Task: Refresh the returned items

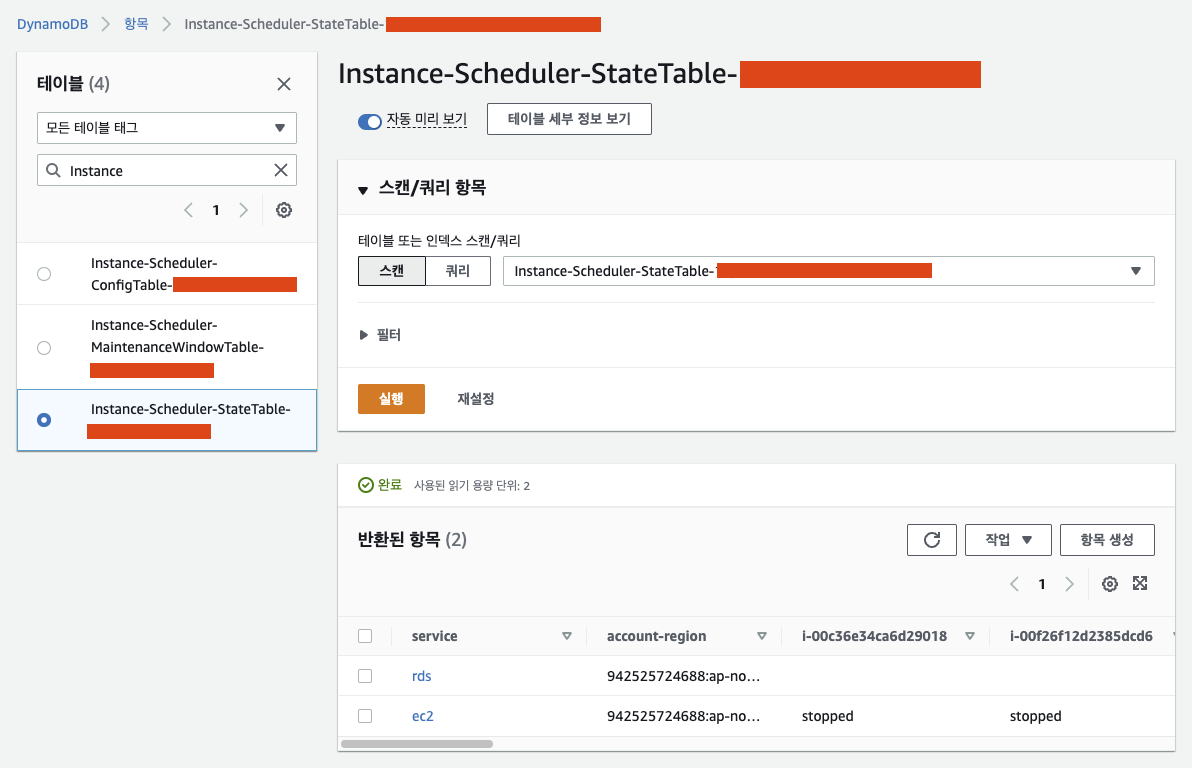Action: [932, 540]
